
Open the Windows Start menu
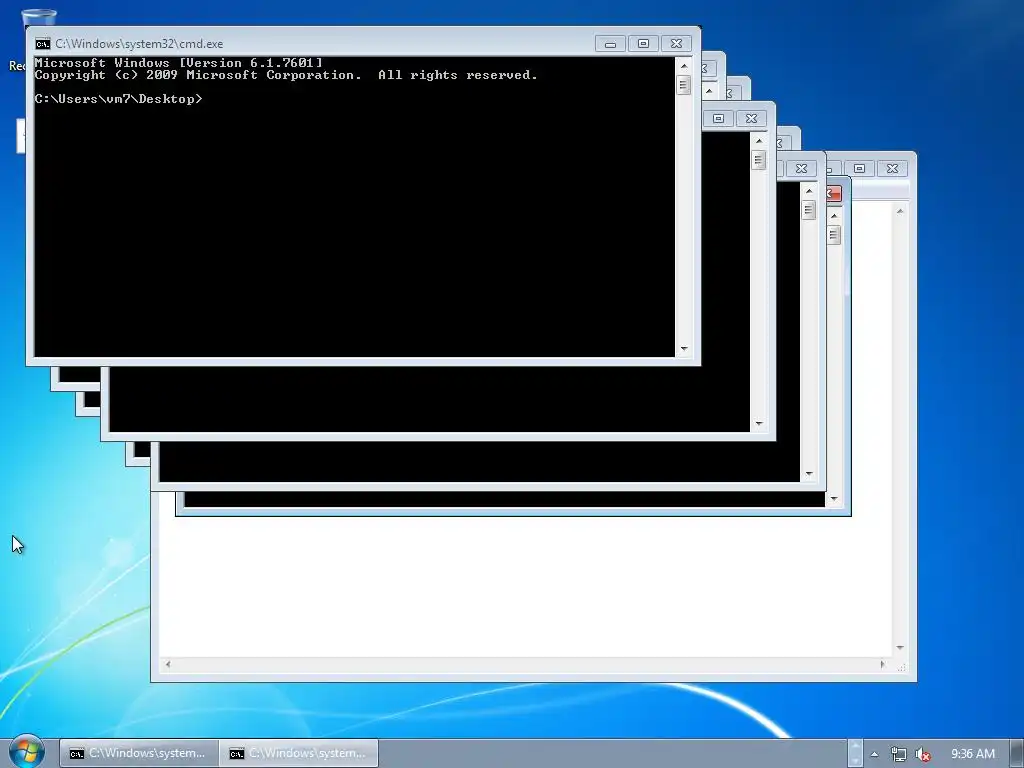[x=26, y=752]
